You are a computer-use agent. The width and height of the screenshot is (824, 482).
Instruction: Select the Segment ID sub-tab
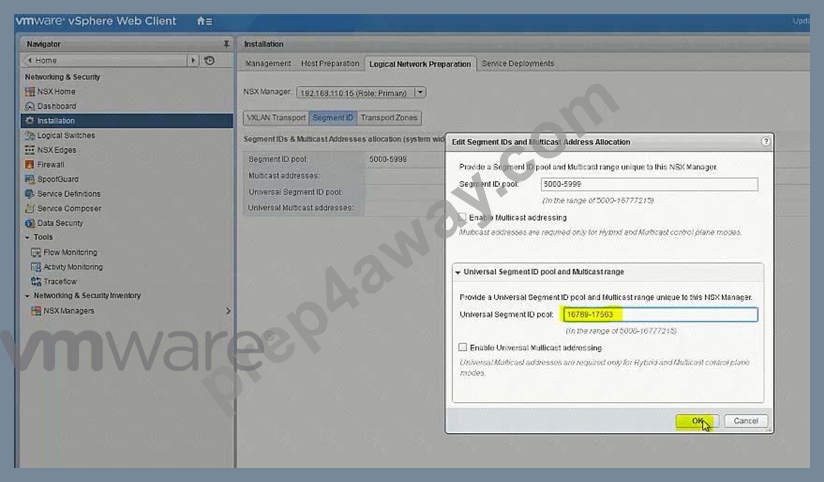(333, 118)
